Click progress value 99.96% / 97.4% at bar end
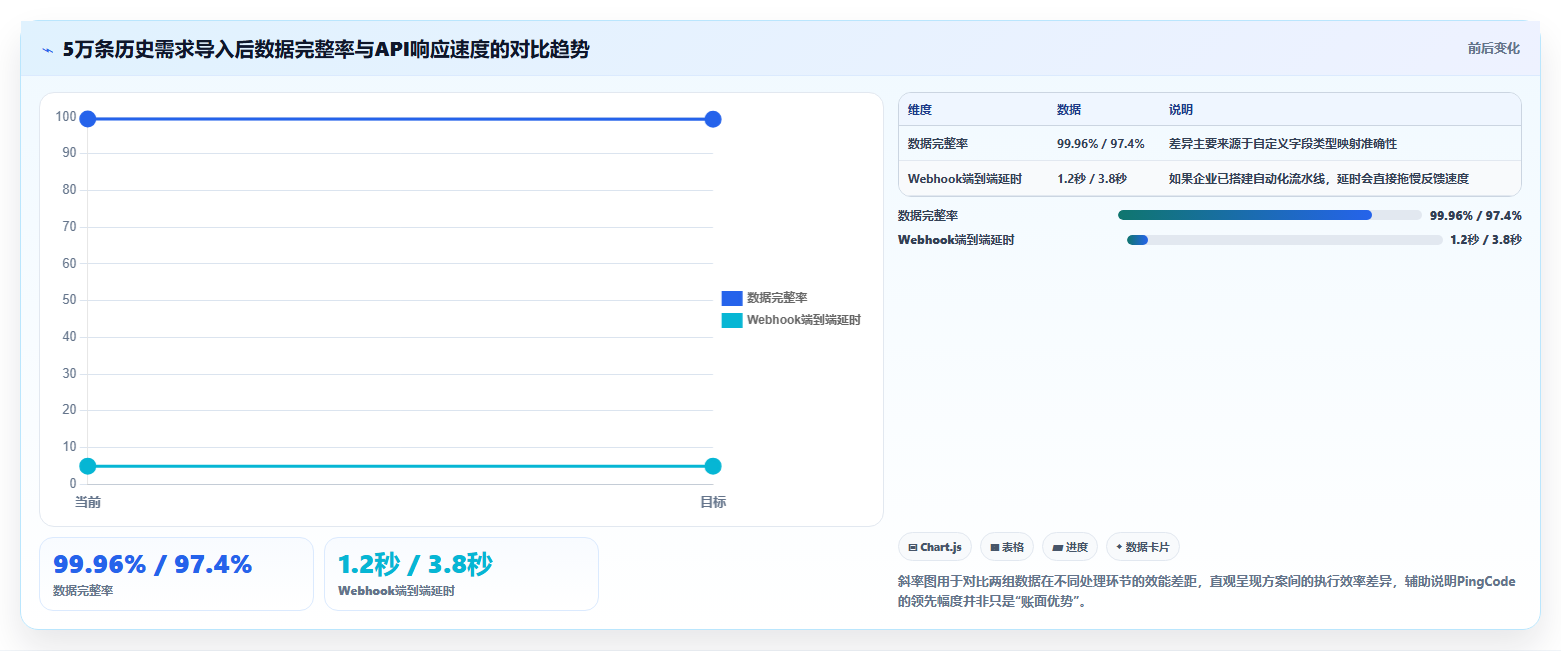 point(1476,215)
